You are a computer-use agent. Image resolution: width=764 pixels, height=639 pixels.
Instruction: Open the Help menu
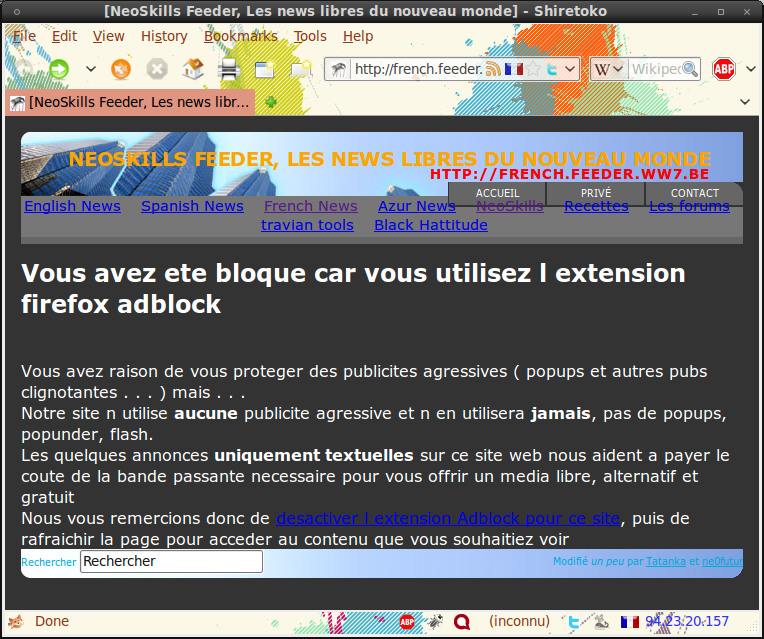[358, 36]
